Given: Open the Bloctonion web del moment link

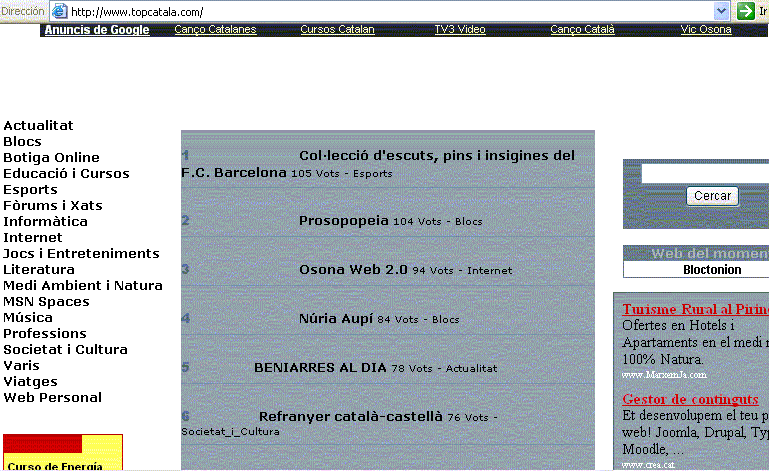Looking at the screenshot, I should 712,270.
